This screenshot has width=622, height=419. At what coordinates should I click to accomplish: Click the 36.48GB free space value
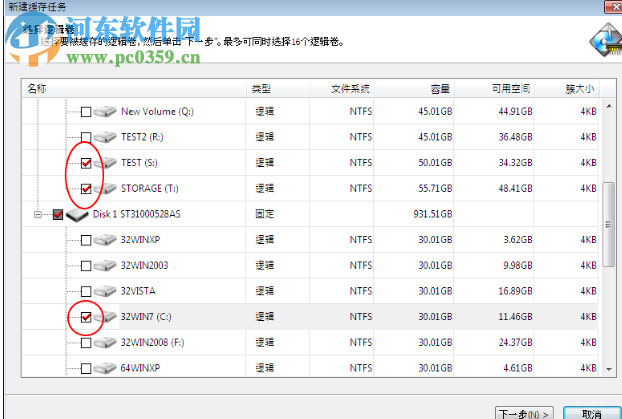click(515, 137)
